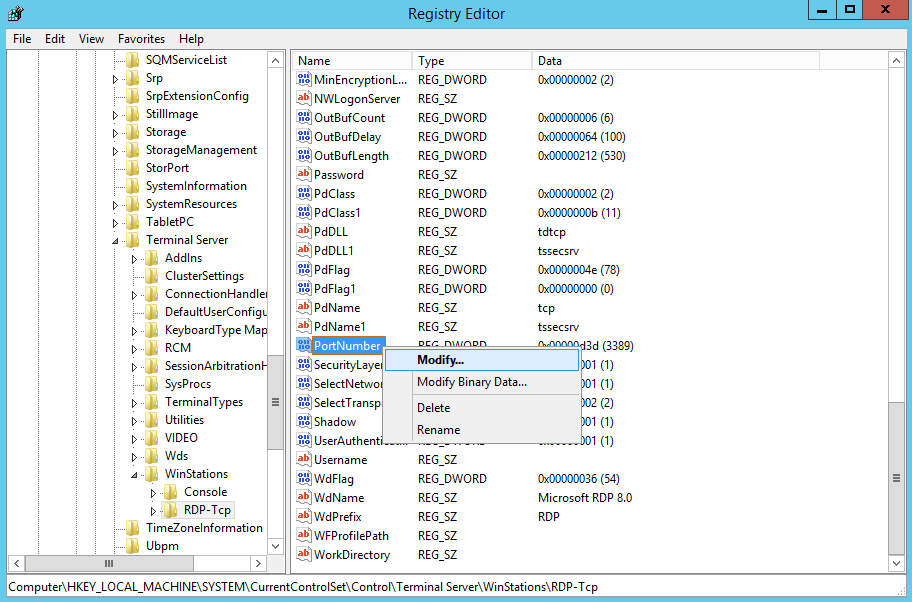The height and width of the screenshot is (602, 912).
Task: Expand the VIDEO key arrow
Action: (135, 438)
